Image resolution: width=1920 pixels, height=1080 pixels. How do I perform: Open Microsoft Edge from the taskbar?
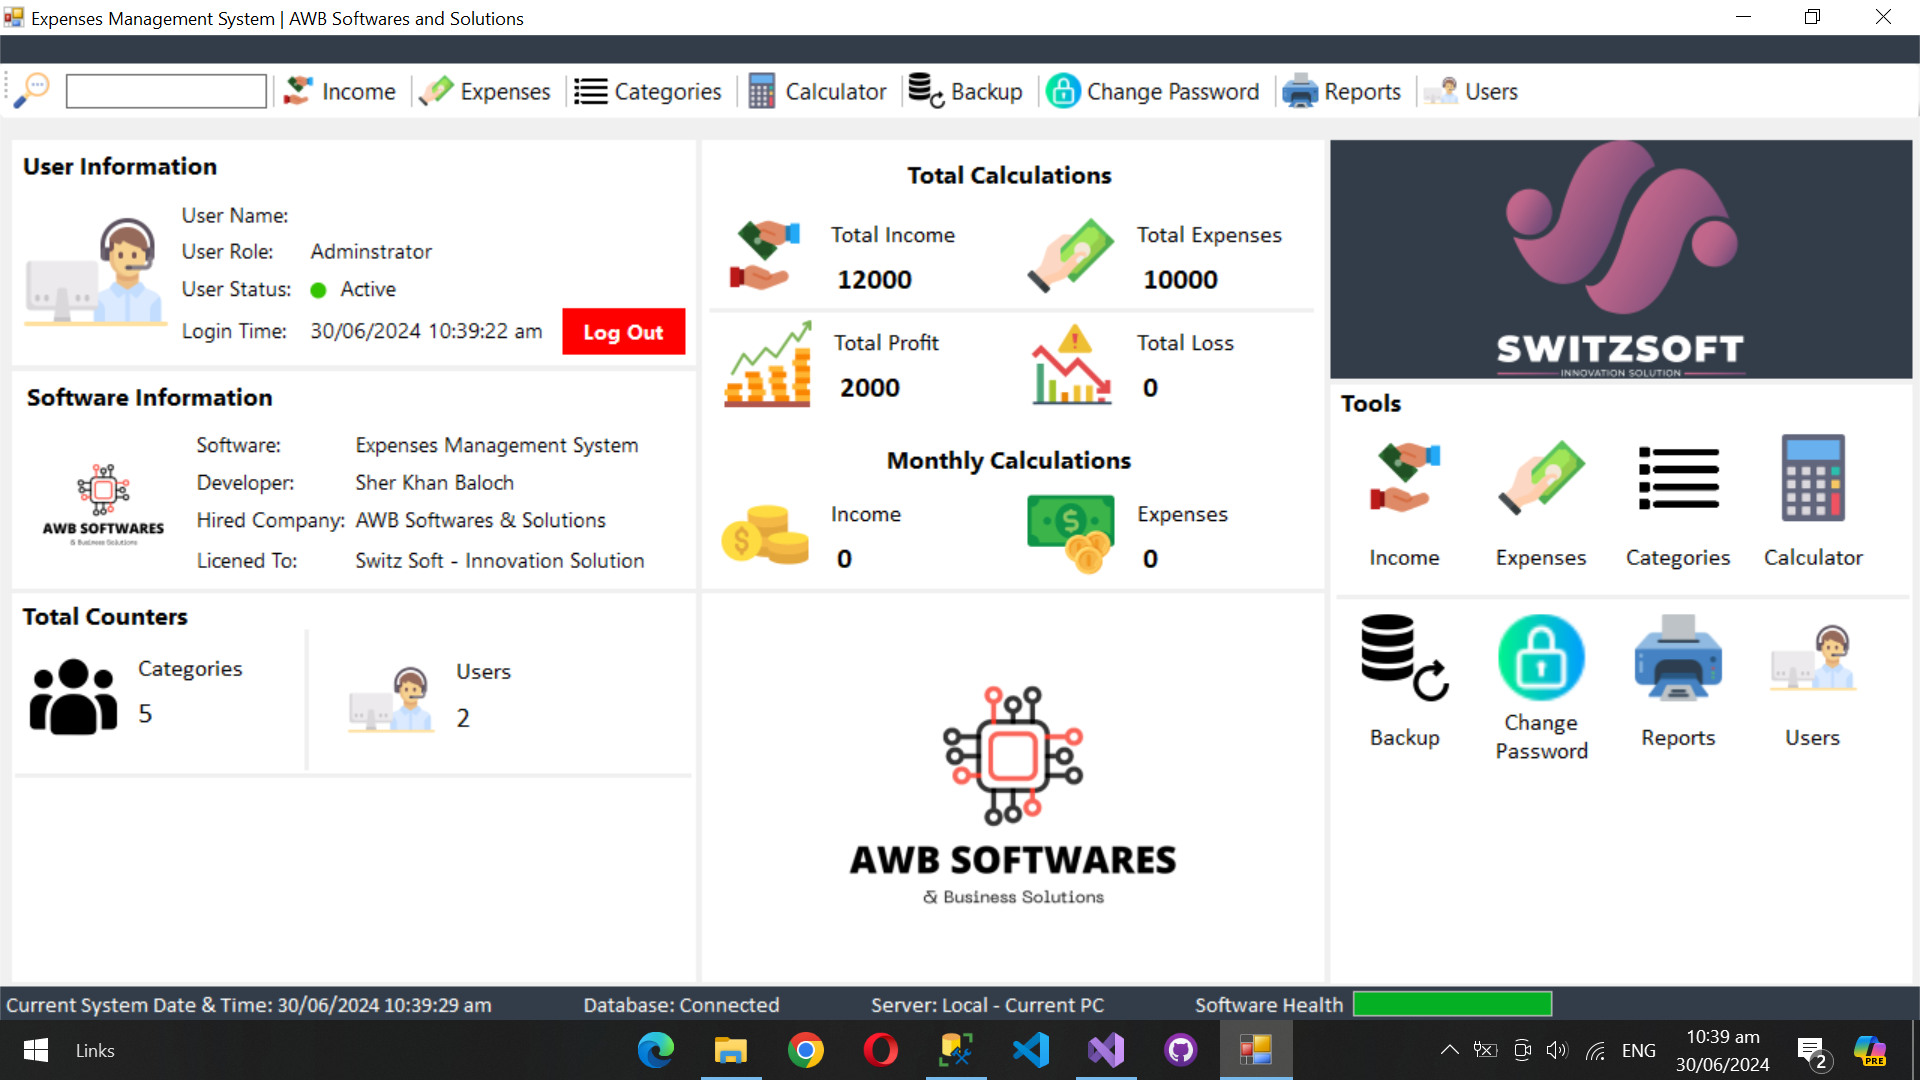tap(656, 1050)
